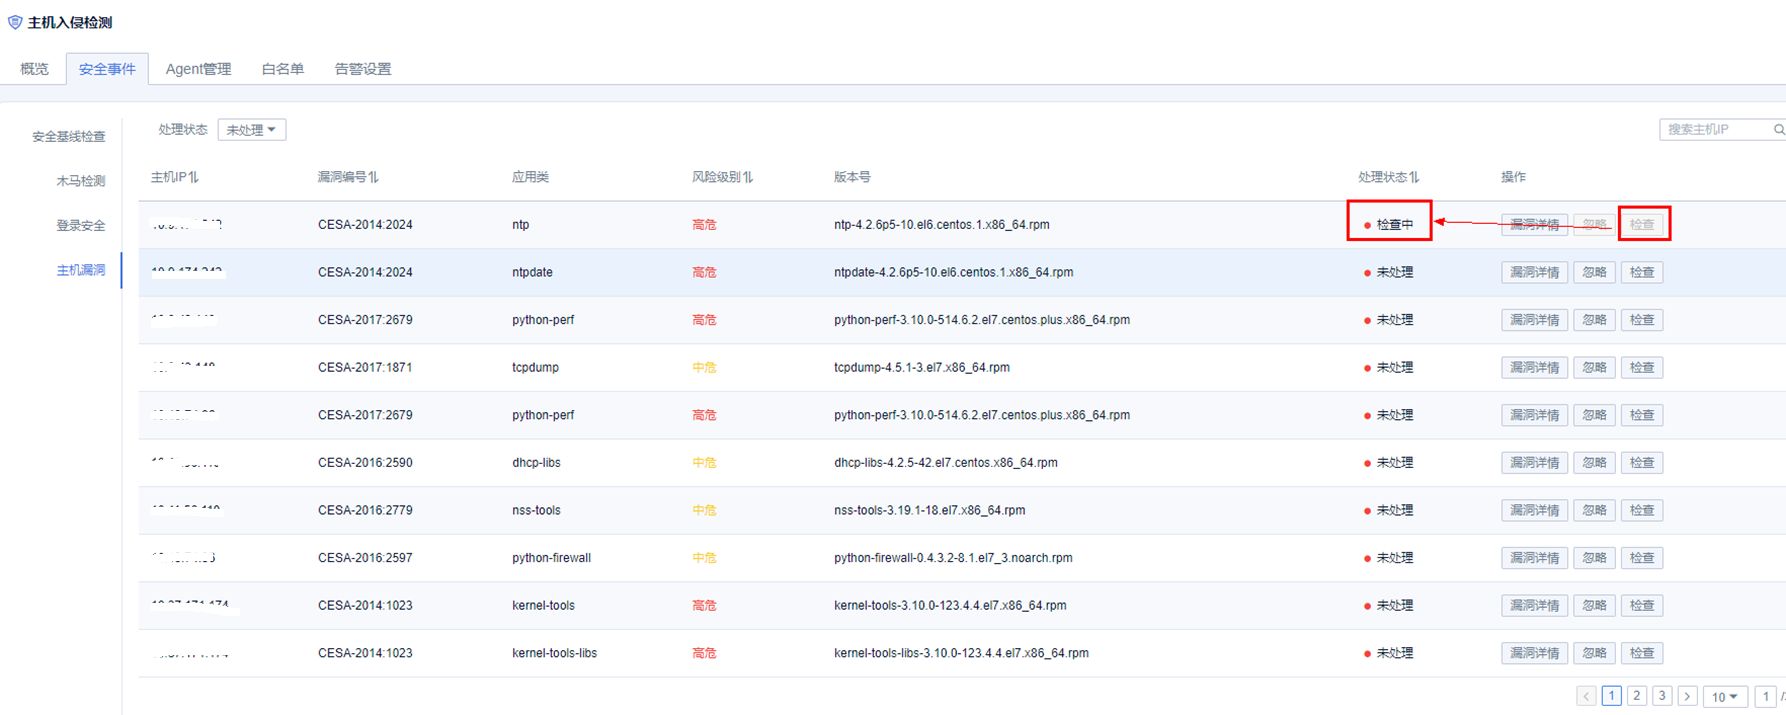Open the 白名单 tab
The height and width of the screenshot is (715, 1786).
click(283, 69)
